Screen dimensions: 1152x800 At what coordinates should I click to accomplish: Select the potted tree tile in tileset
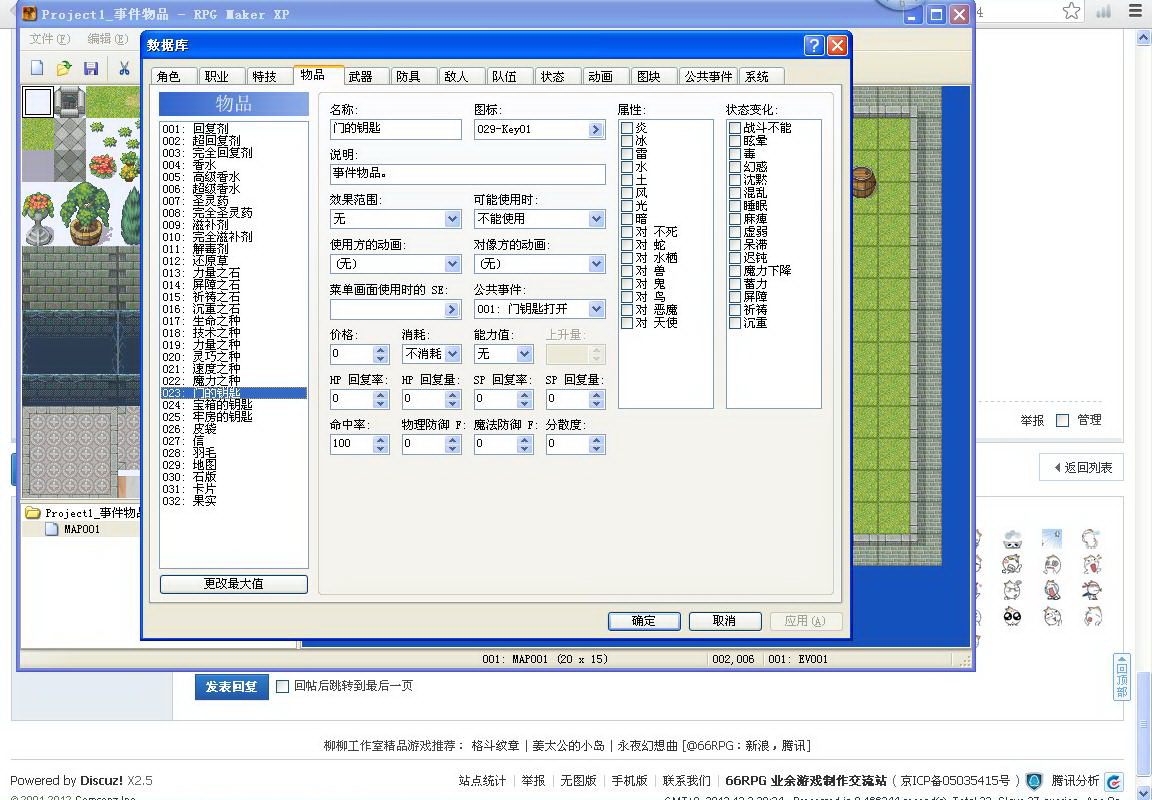tap(86, 214)
